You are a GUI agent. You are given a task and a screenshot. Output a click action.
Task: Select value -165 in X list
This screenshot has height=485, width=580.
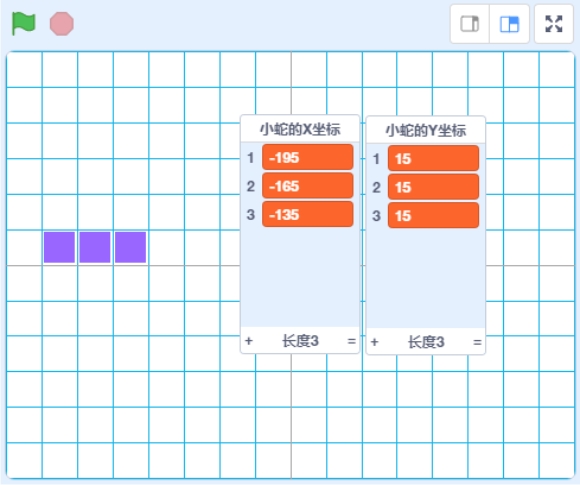point(307,186)
